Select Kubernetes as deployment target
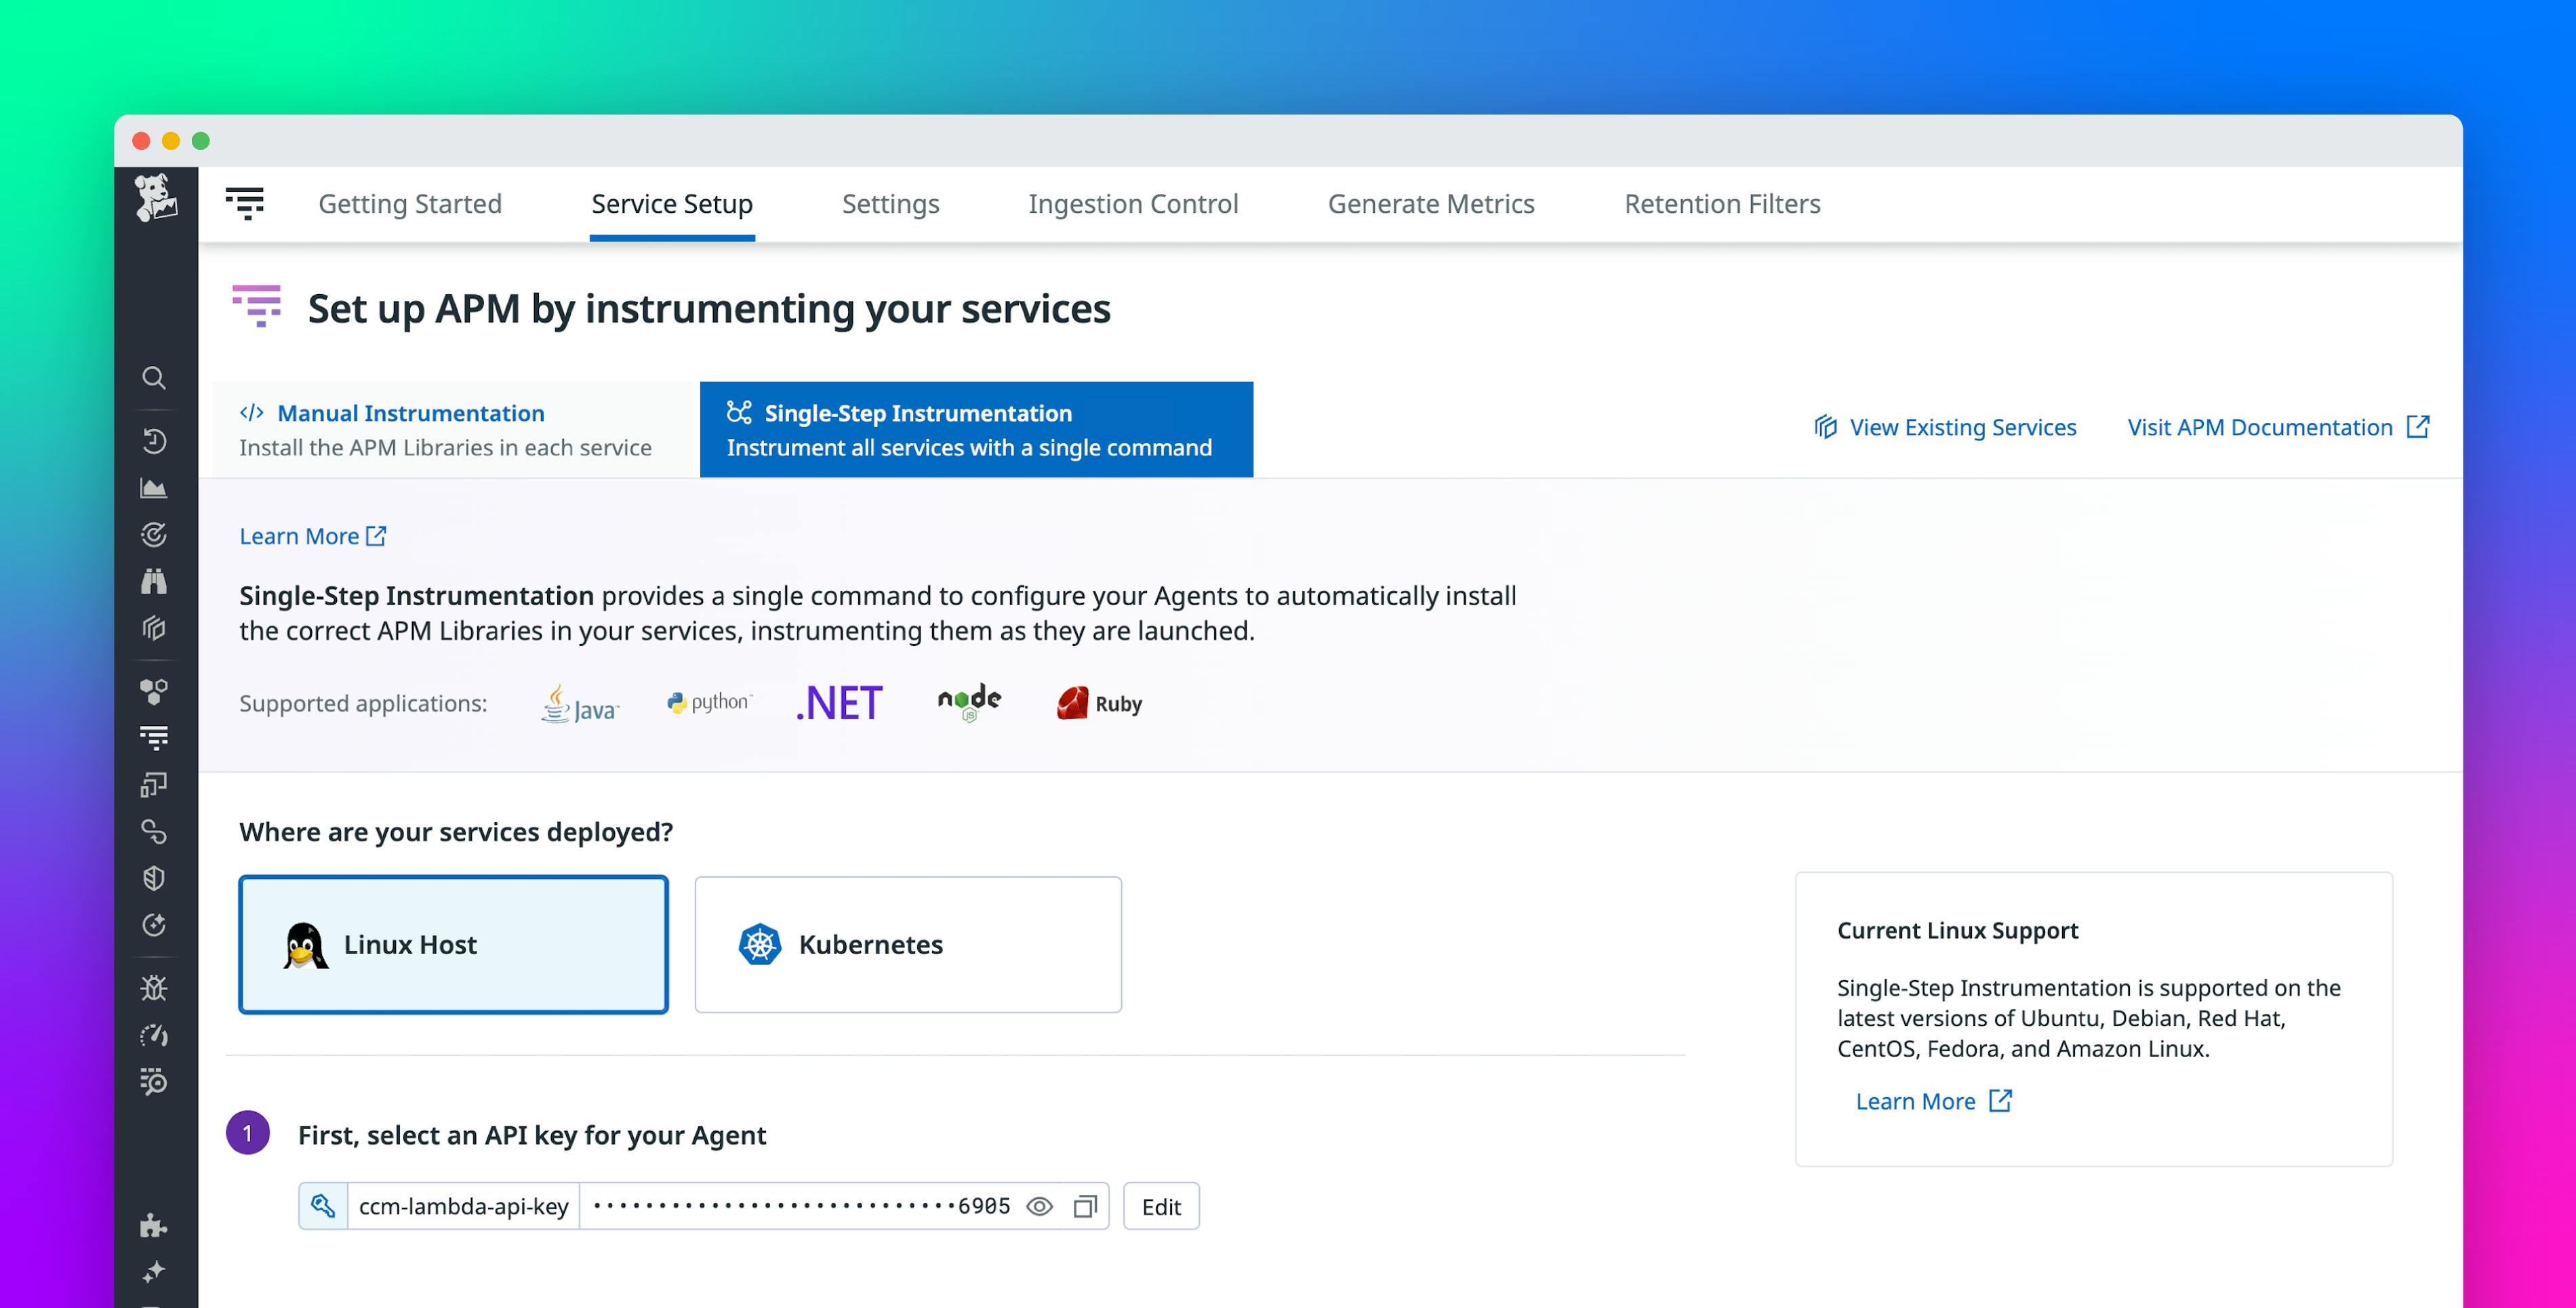 (907, 944)
